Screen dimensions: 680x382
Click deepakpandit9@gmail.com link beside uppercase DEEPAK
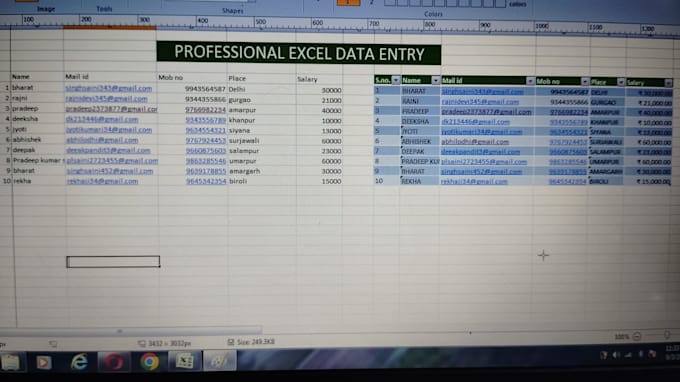(x=481, y=151)
